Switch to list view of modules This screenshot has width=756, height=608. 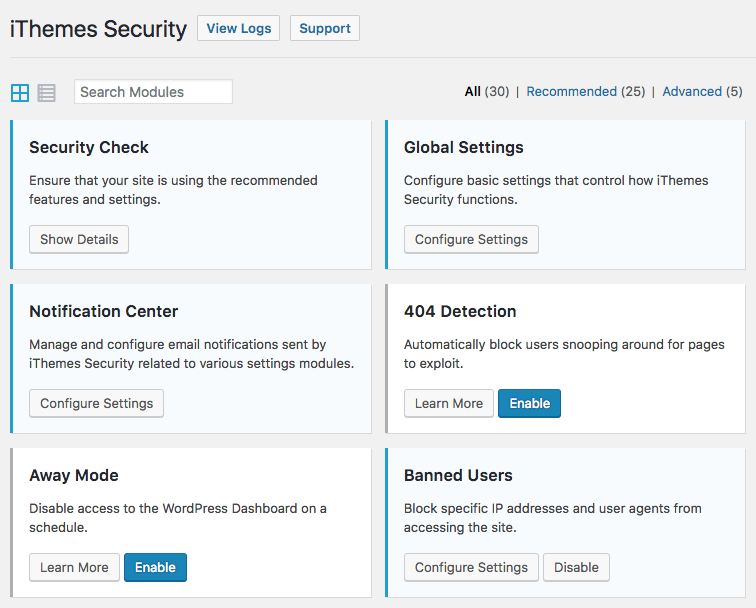(46, 93)
